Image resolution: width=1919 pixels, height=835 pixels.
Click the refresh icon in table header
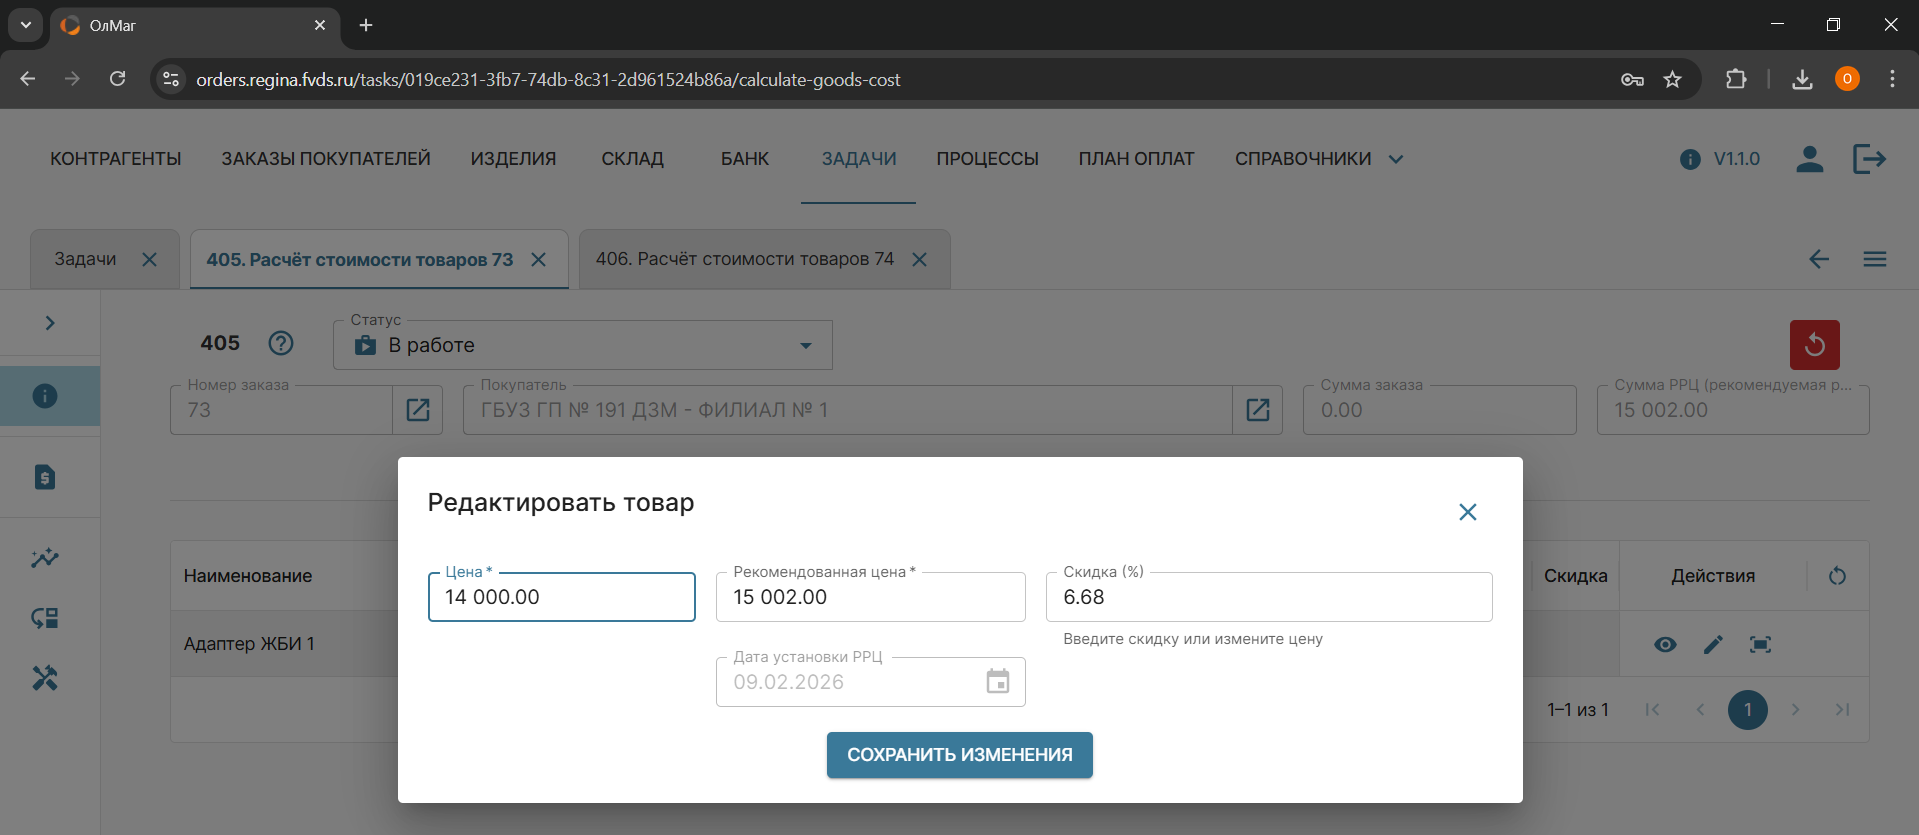[1837, 576]
